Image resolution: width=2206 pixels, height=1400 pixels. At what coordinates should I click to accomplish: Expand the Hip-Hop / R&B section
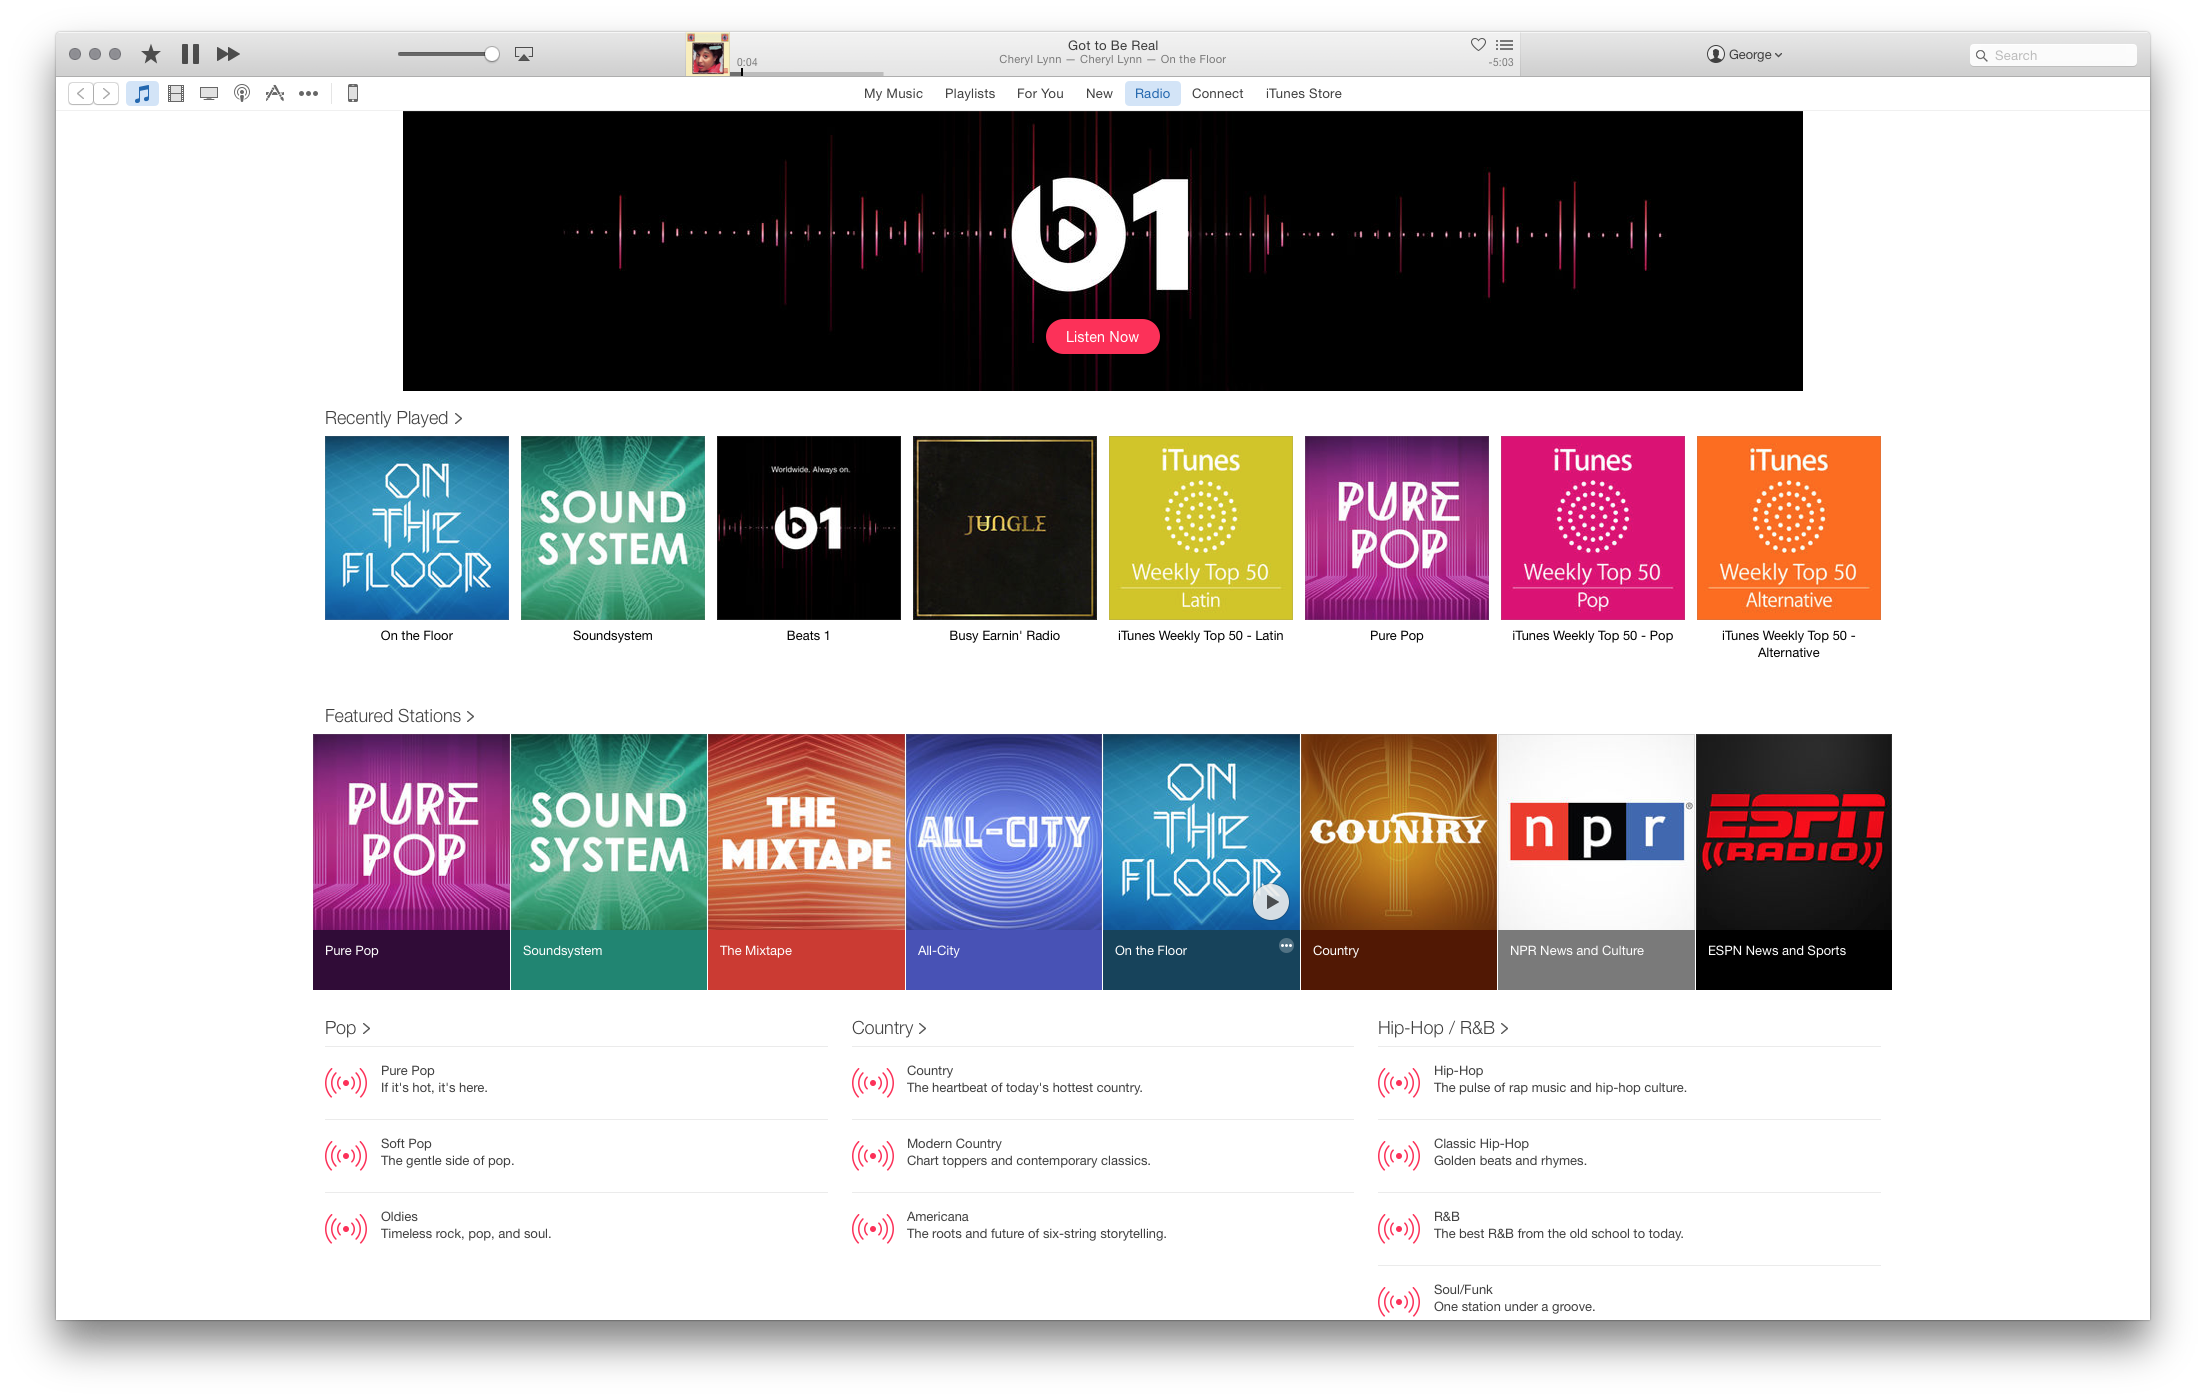1443,1028
